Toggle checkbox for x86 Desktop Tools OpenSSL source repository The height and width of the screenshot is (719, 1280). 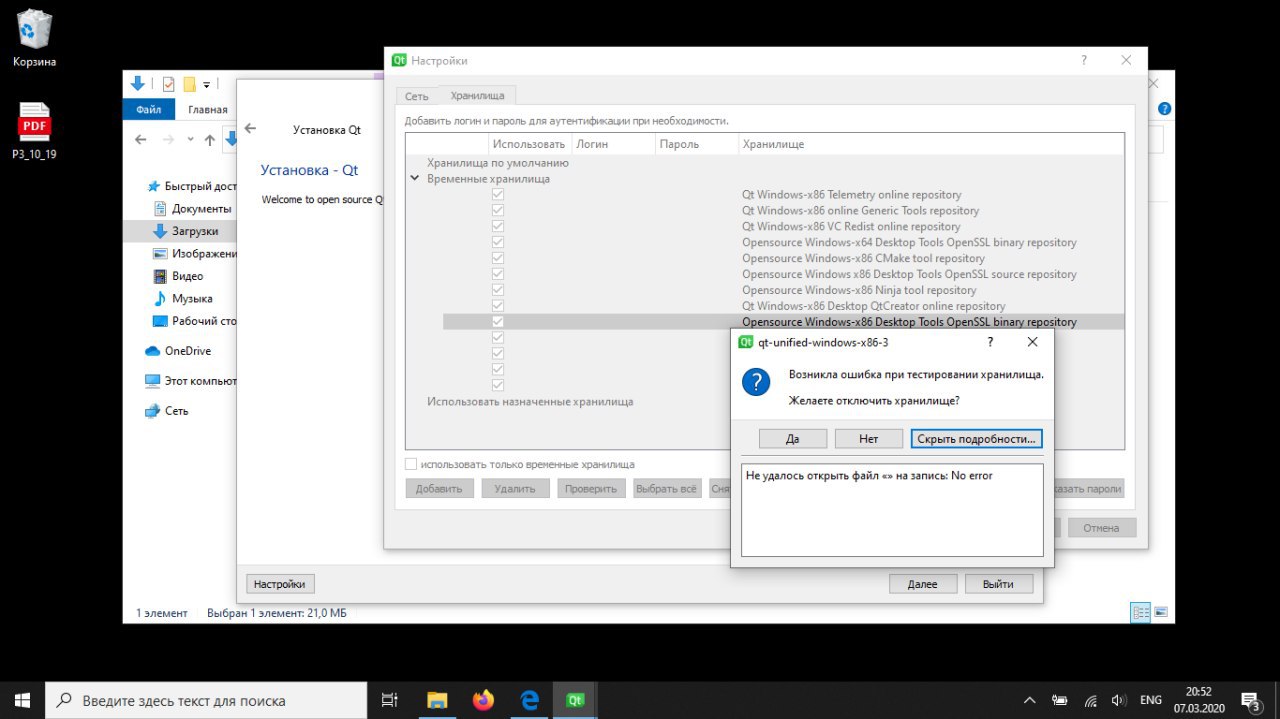pos(498,274)
